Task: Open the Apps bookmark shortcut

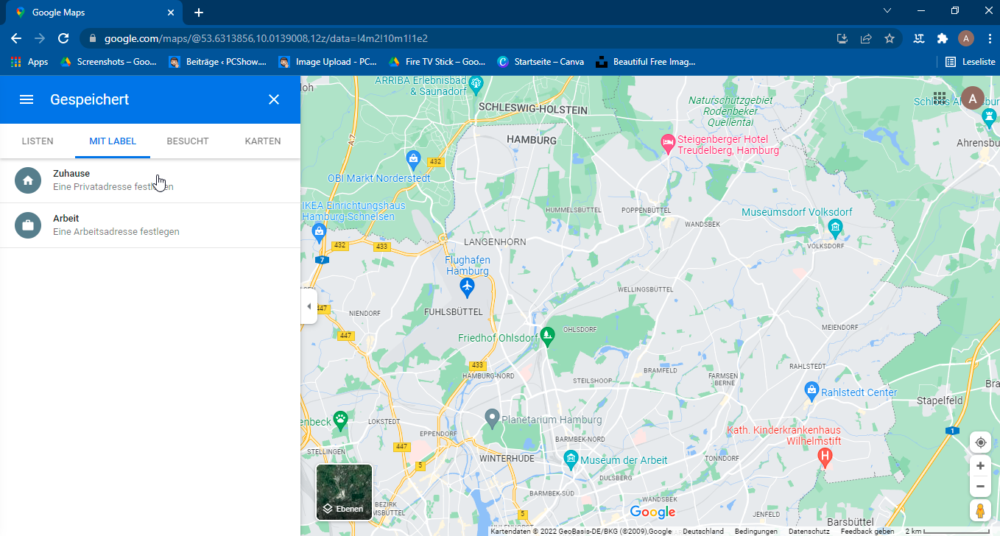Action: click(x=29, y=62)
